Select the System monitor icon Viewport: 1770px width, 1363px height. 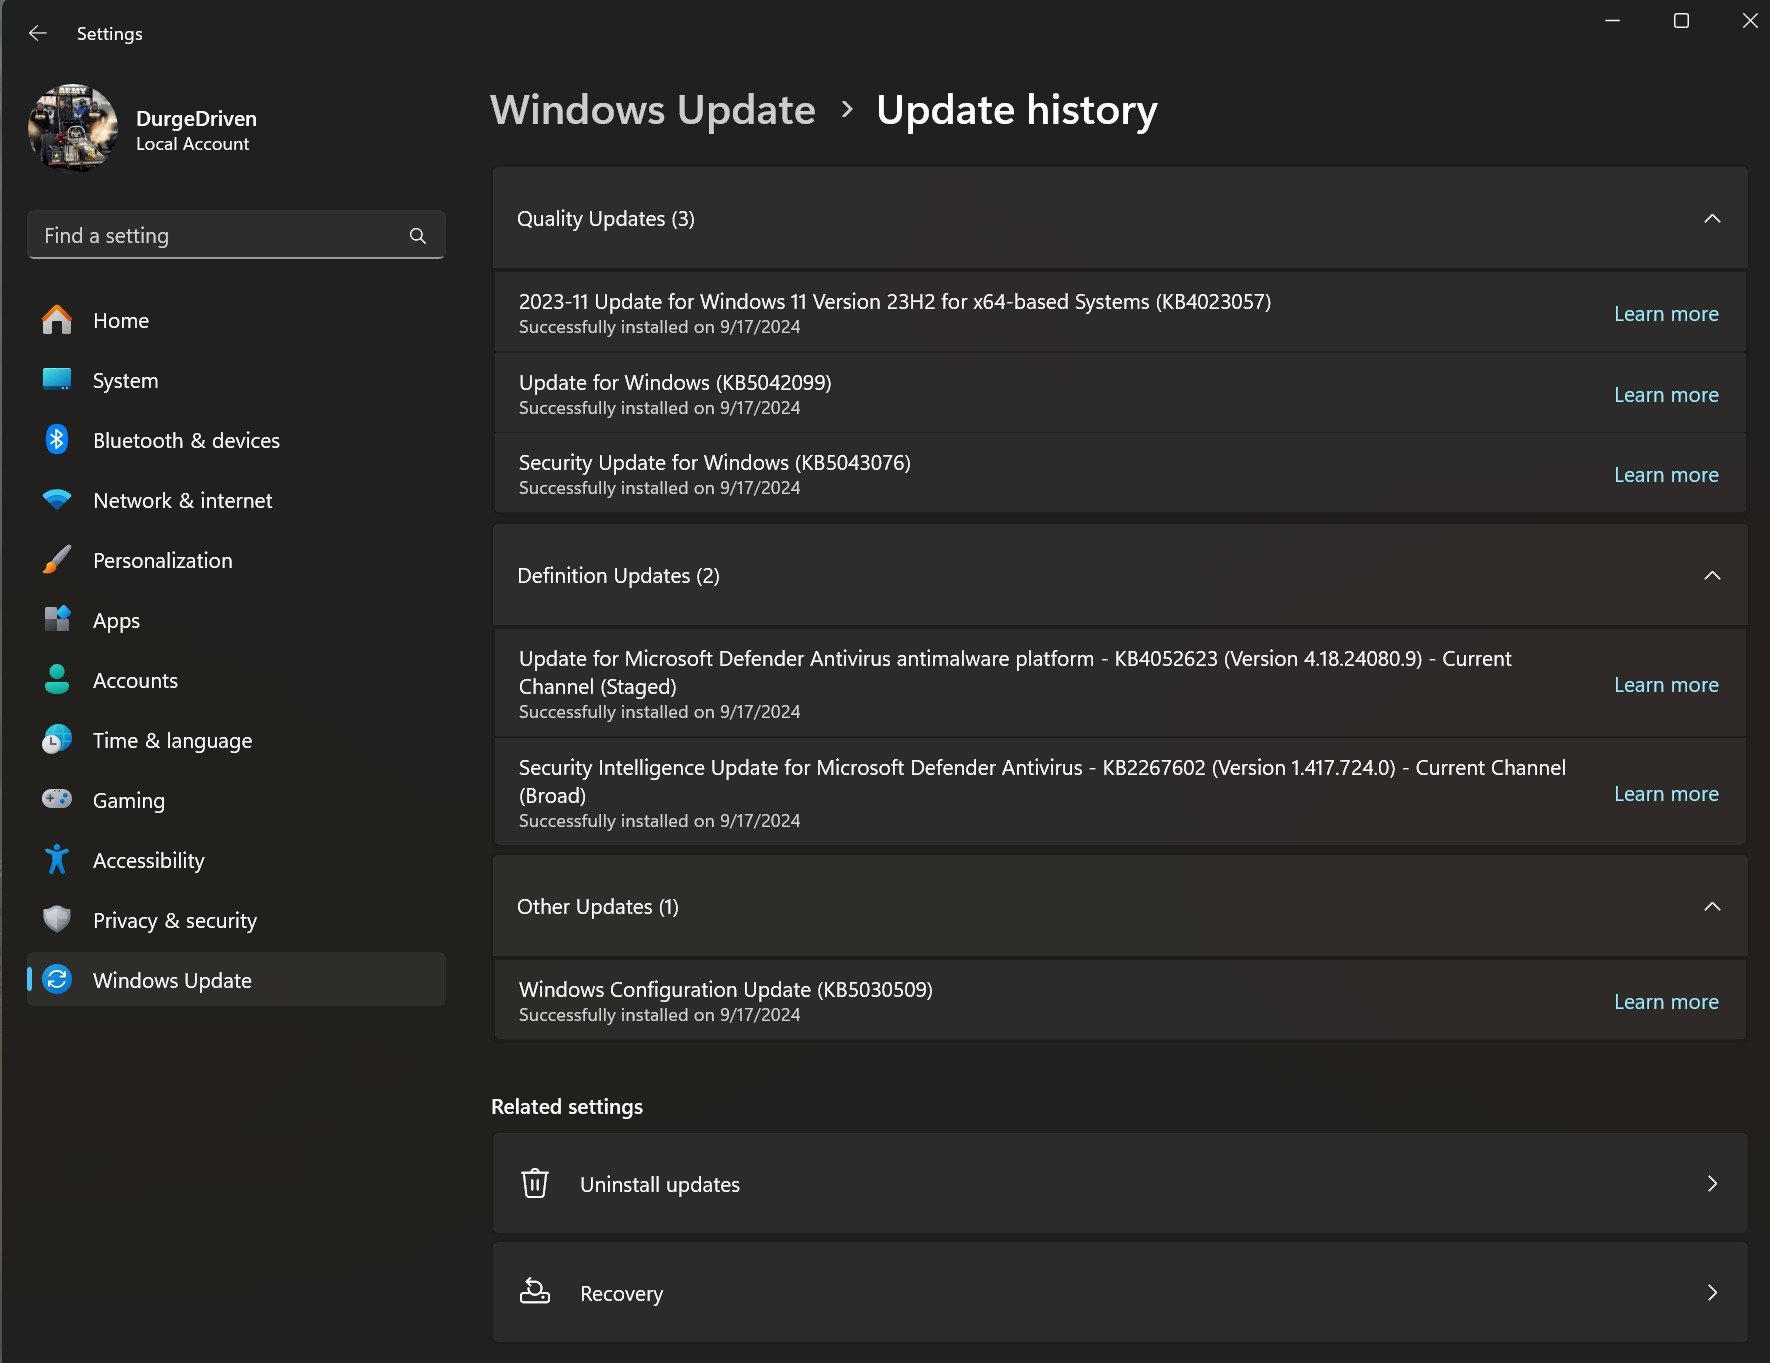click(x=57, y=380)
